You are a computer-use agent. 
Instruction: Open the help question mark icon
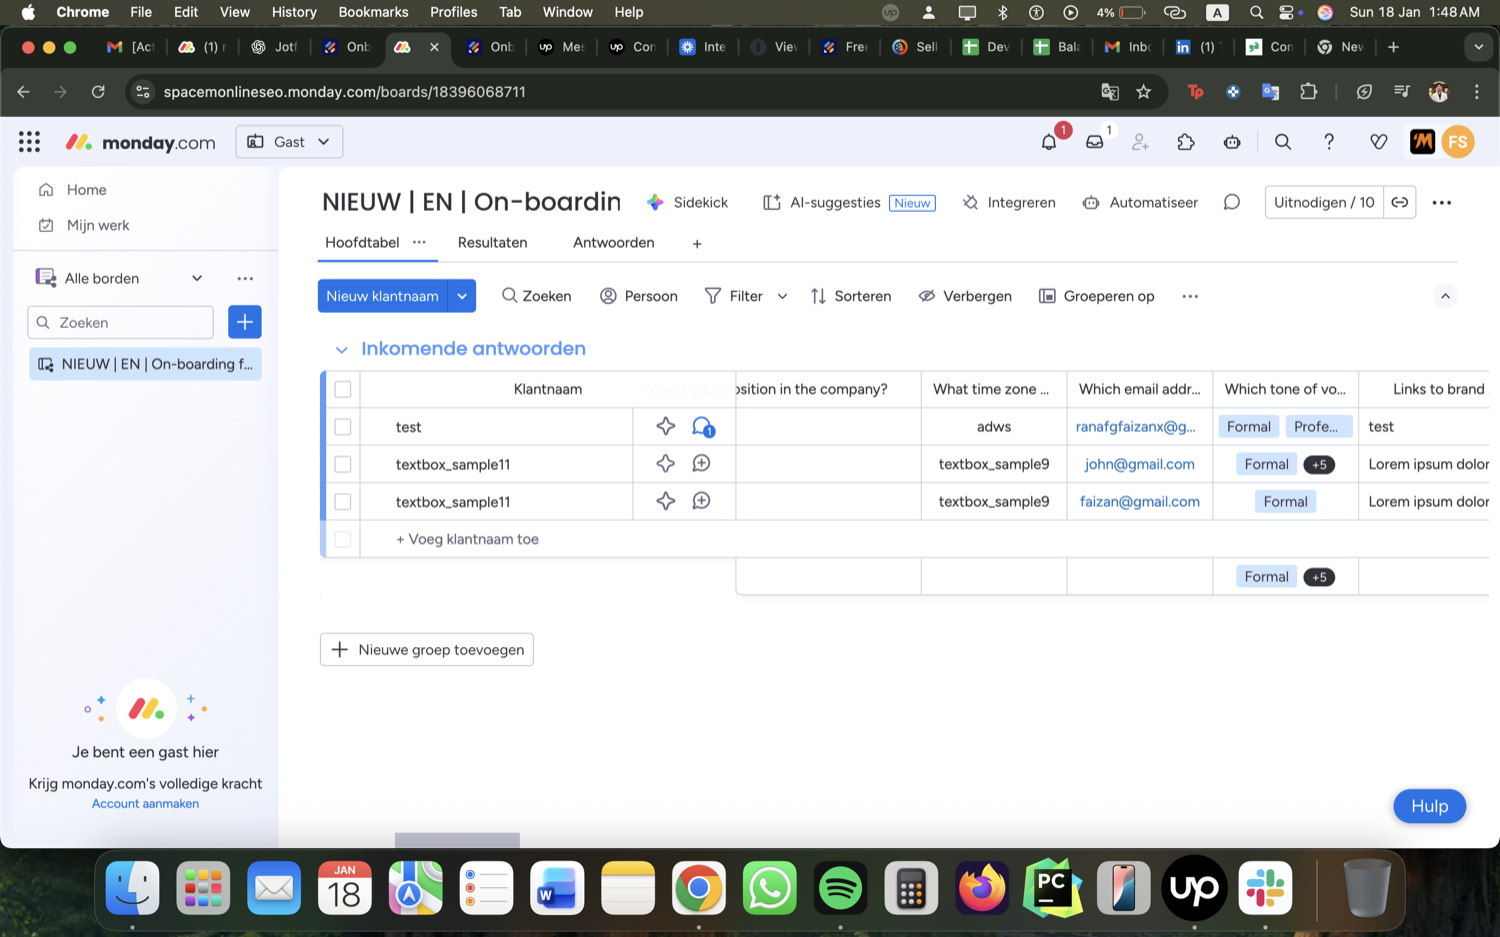click(x=1329, y=142)
